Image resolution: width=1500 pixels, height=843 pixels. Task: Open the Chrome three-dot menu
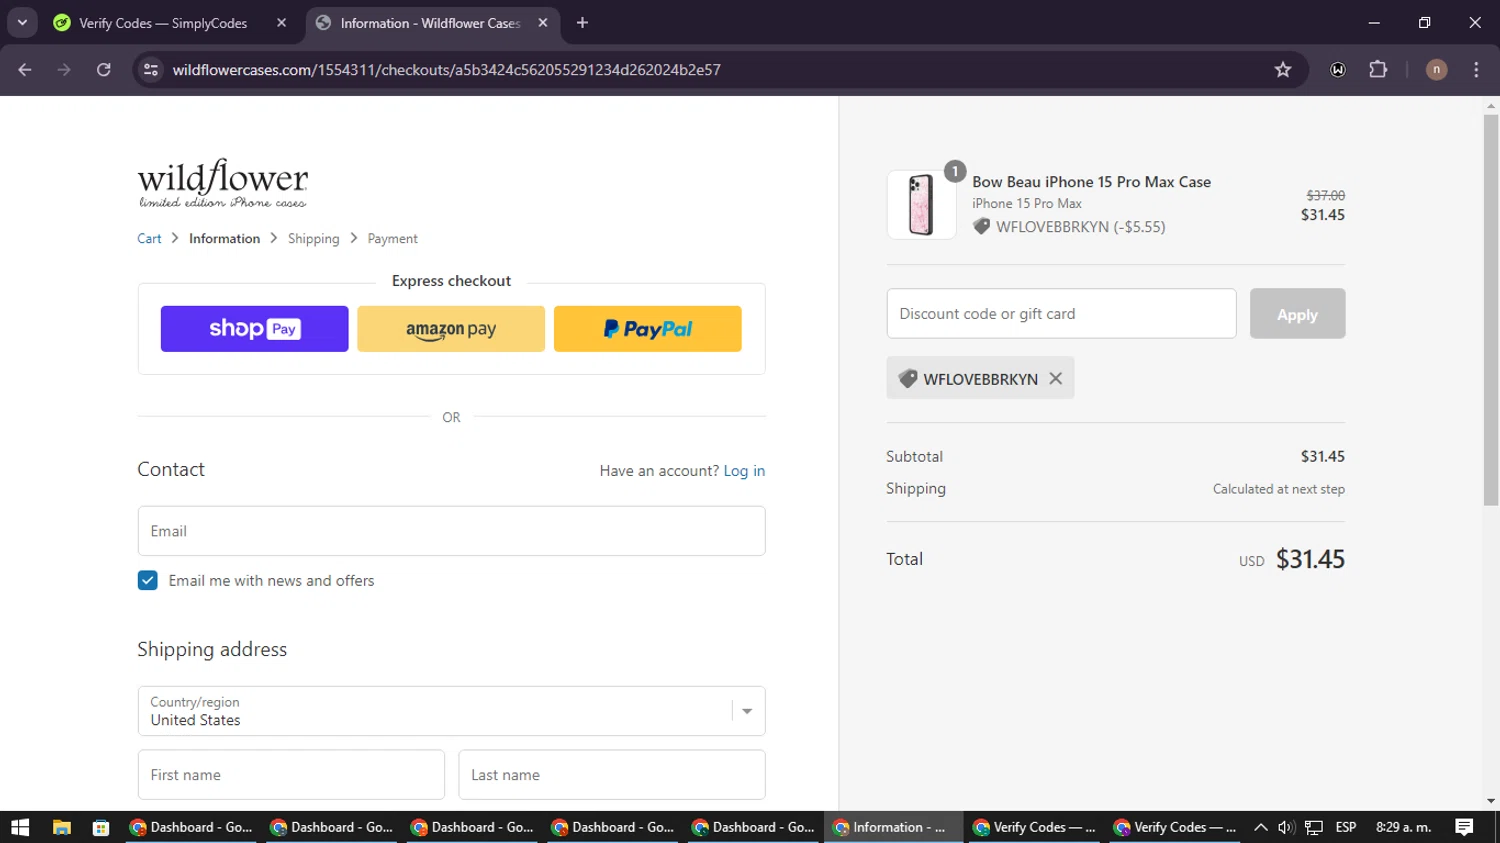pos(1476,70)
